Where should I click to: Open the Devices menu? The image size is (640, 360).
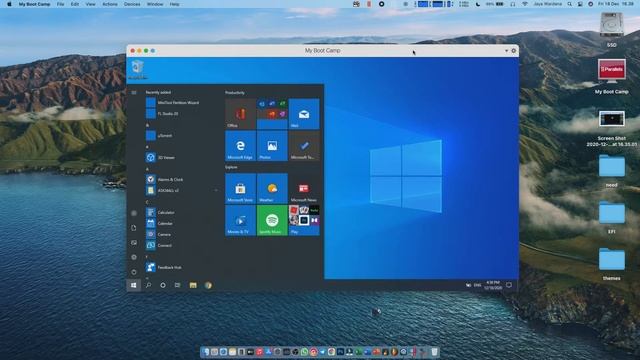point(132,4)
